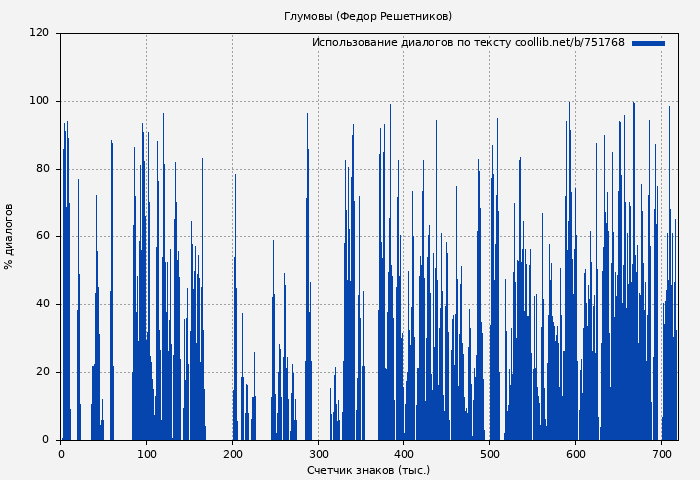
Task: Click the y-axis tick label 0
Action: (46, 440)
